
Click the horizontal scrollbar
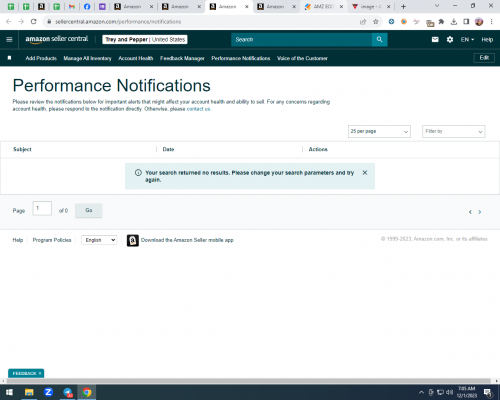click(248, 381)
